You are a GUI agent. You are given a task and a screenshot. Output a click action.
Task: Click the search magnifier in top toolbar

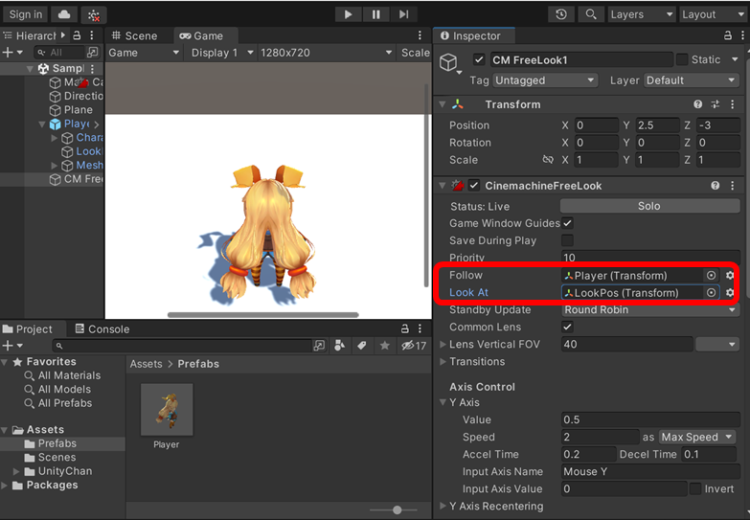(590, 14)
